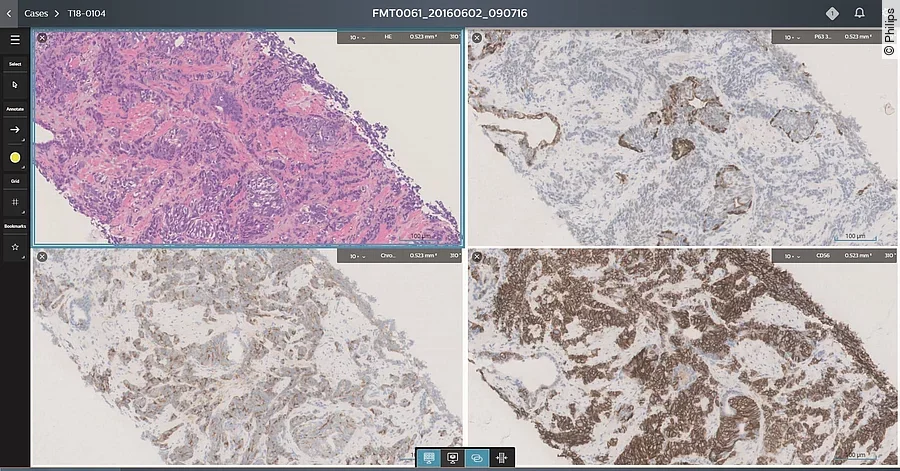Click the notification bell icon
900x471 pixels.
tap(859, 13)
